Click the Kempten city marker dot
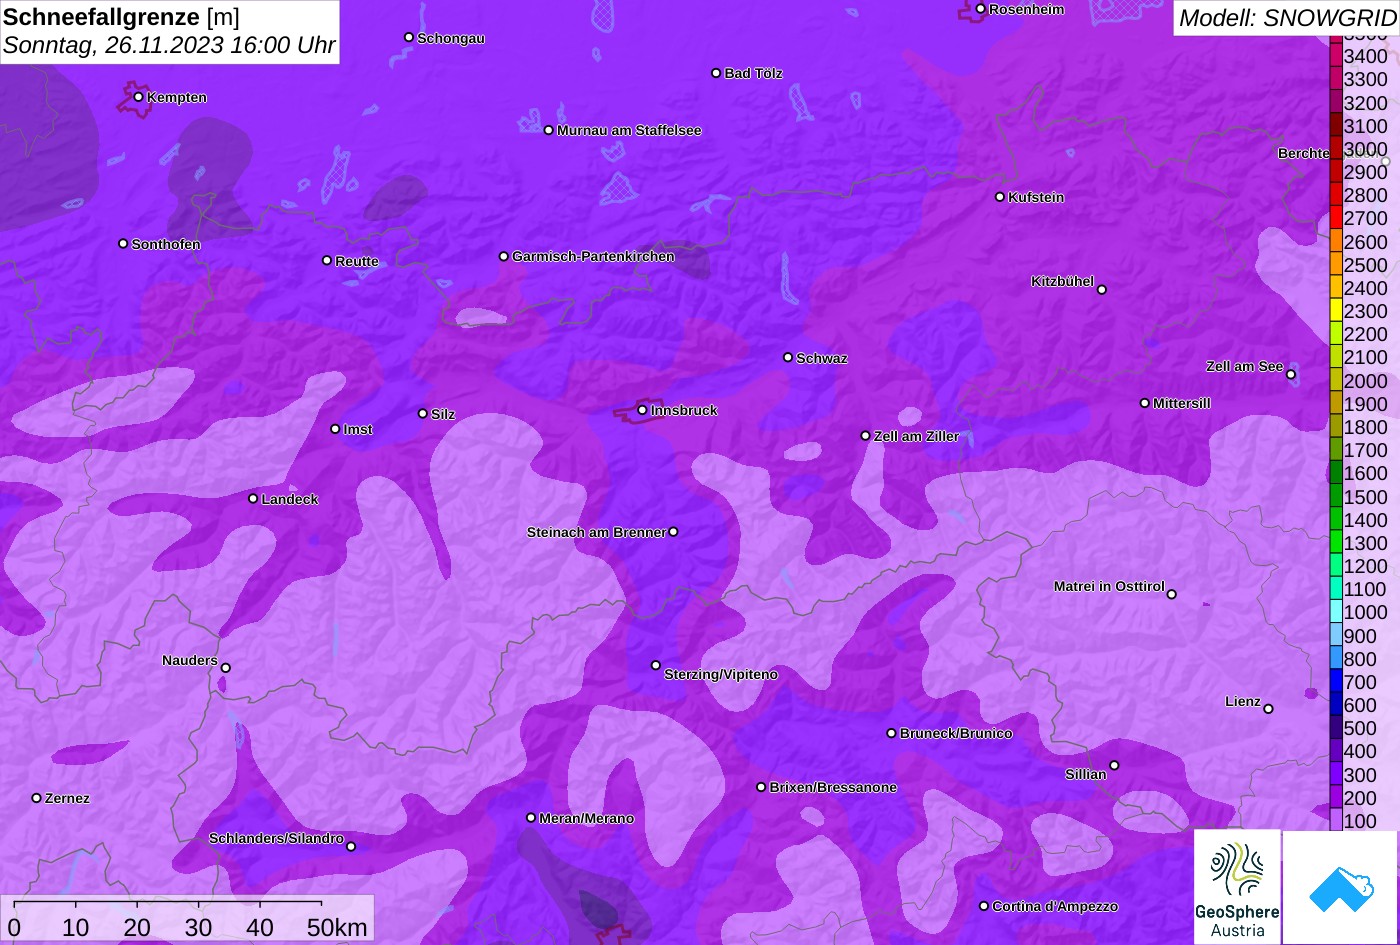 coord(138,97)
